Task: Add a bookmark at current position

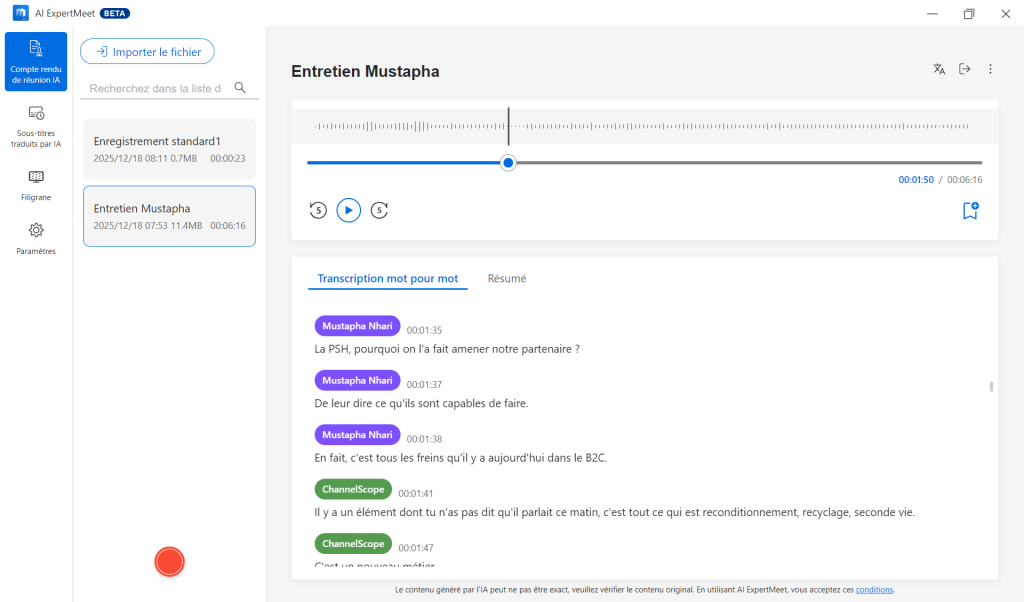Action: 969,210
